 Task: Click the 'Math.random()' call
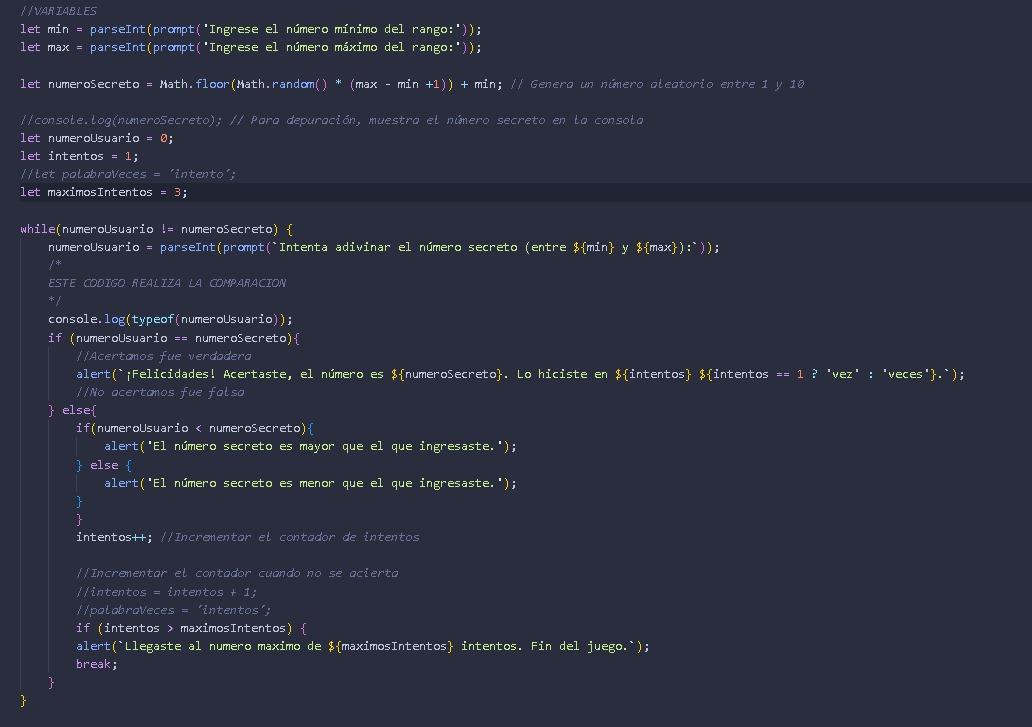[282, 84]
